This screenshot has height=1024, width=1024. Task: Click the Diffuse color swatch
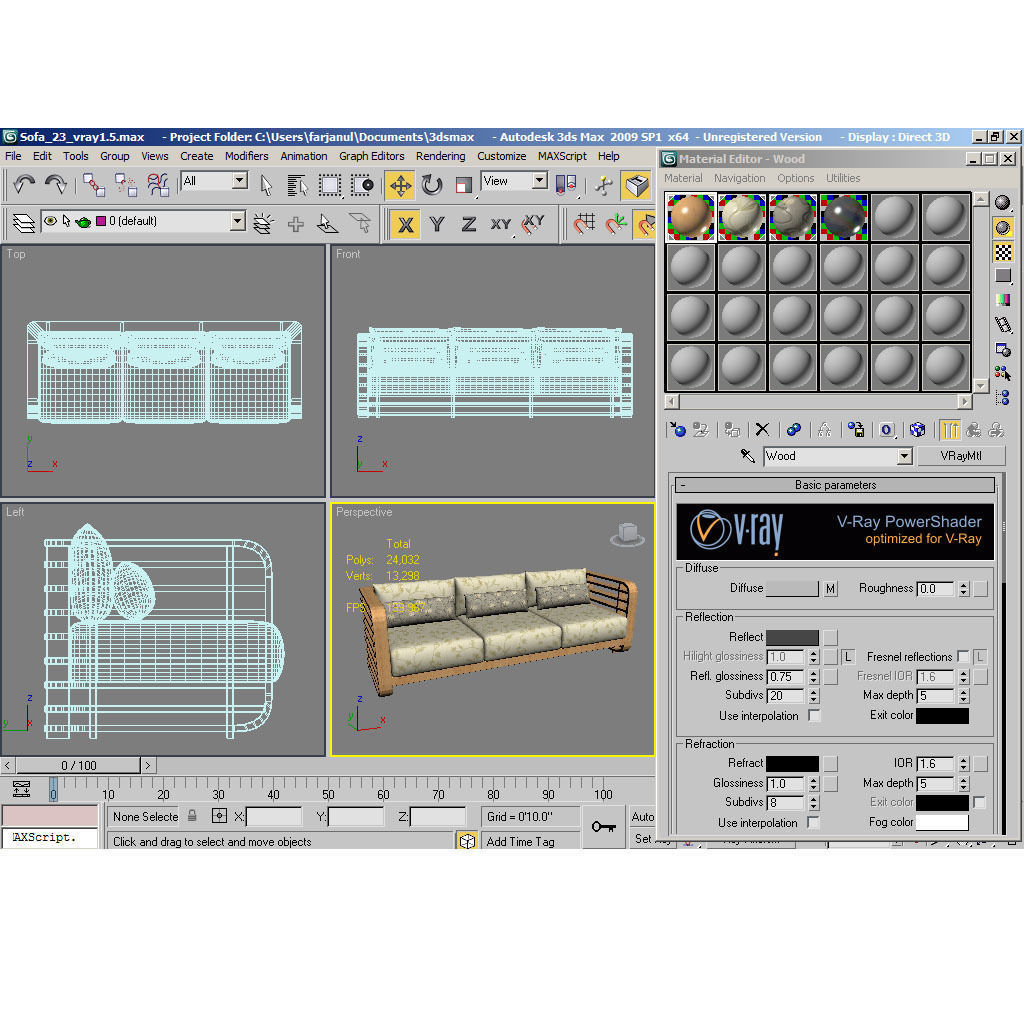pyautogui.click(x=792, y=588)
